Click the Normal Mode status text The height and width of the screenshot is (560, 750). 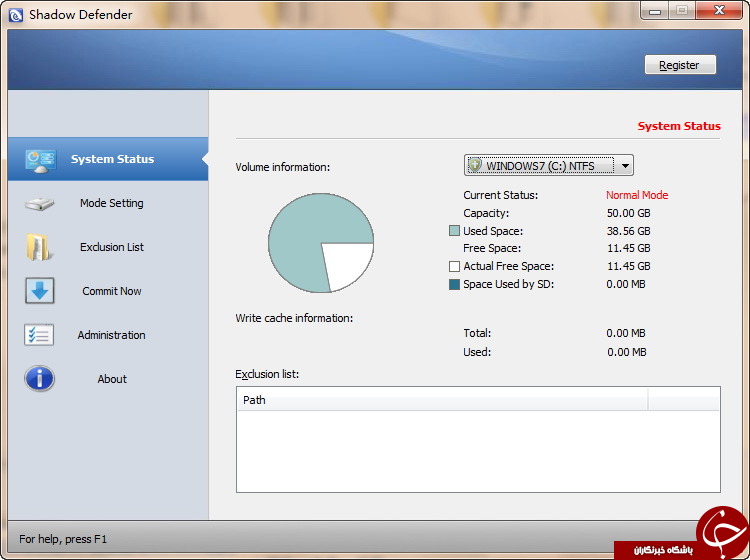637,195
